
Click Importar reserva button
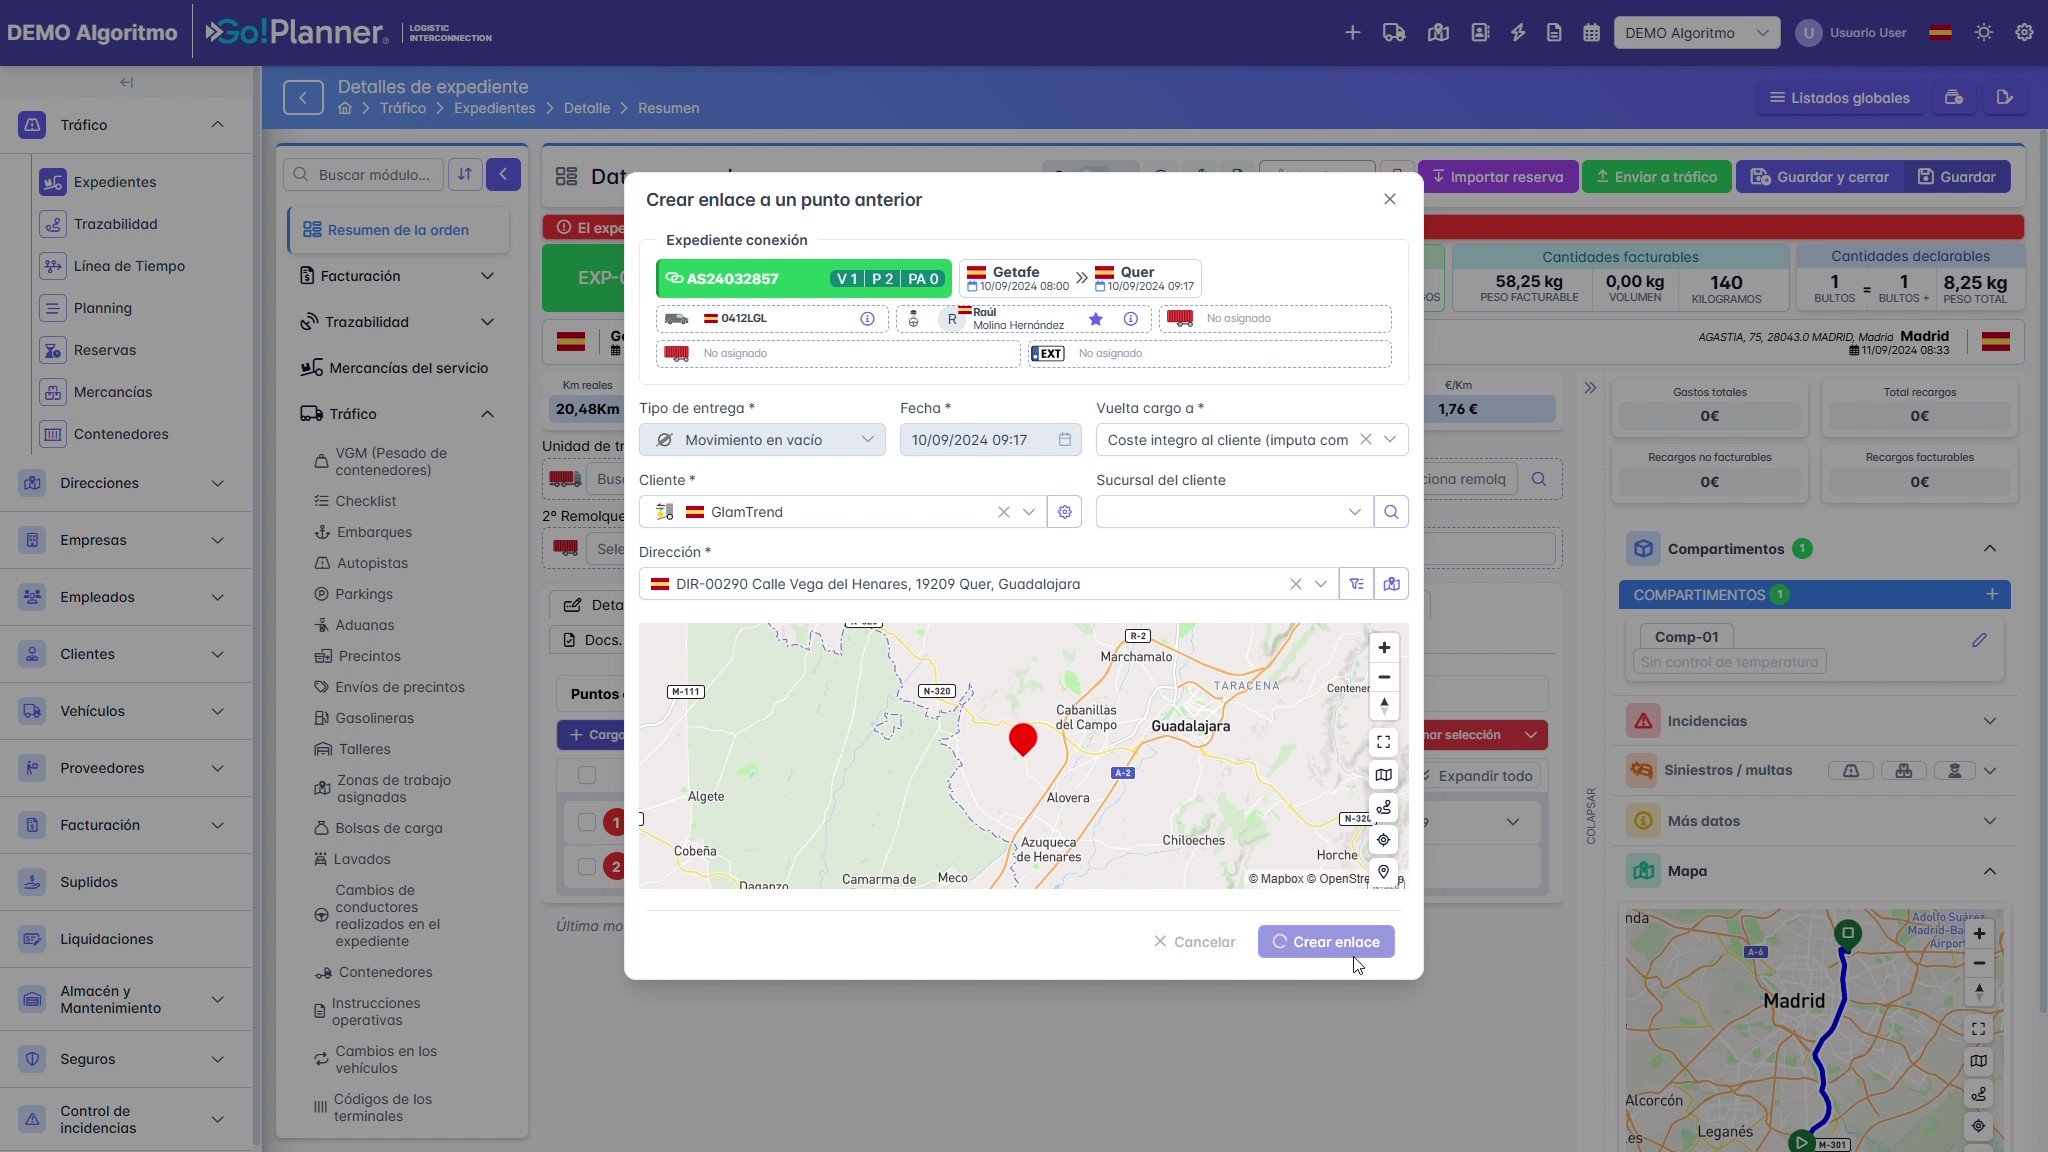[x=1497, y=177]
